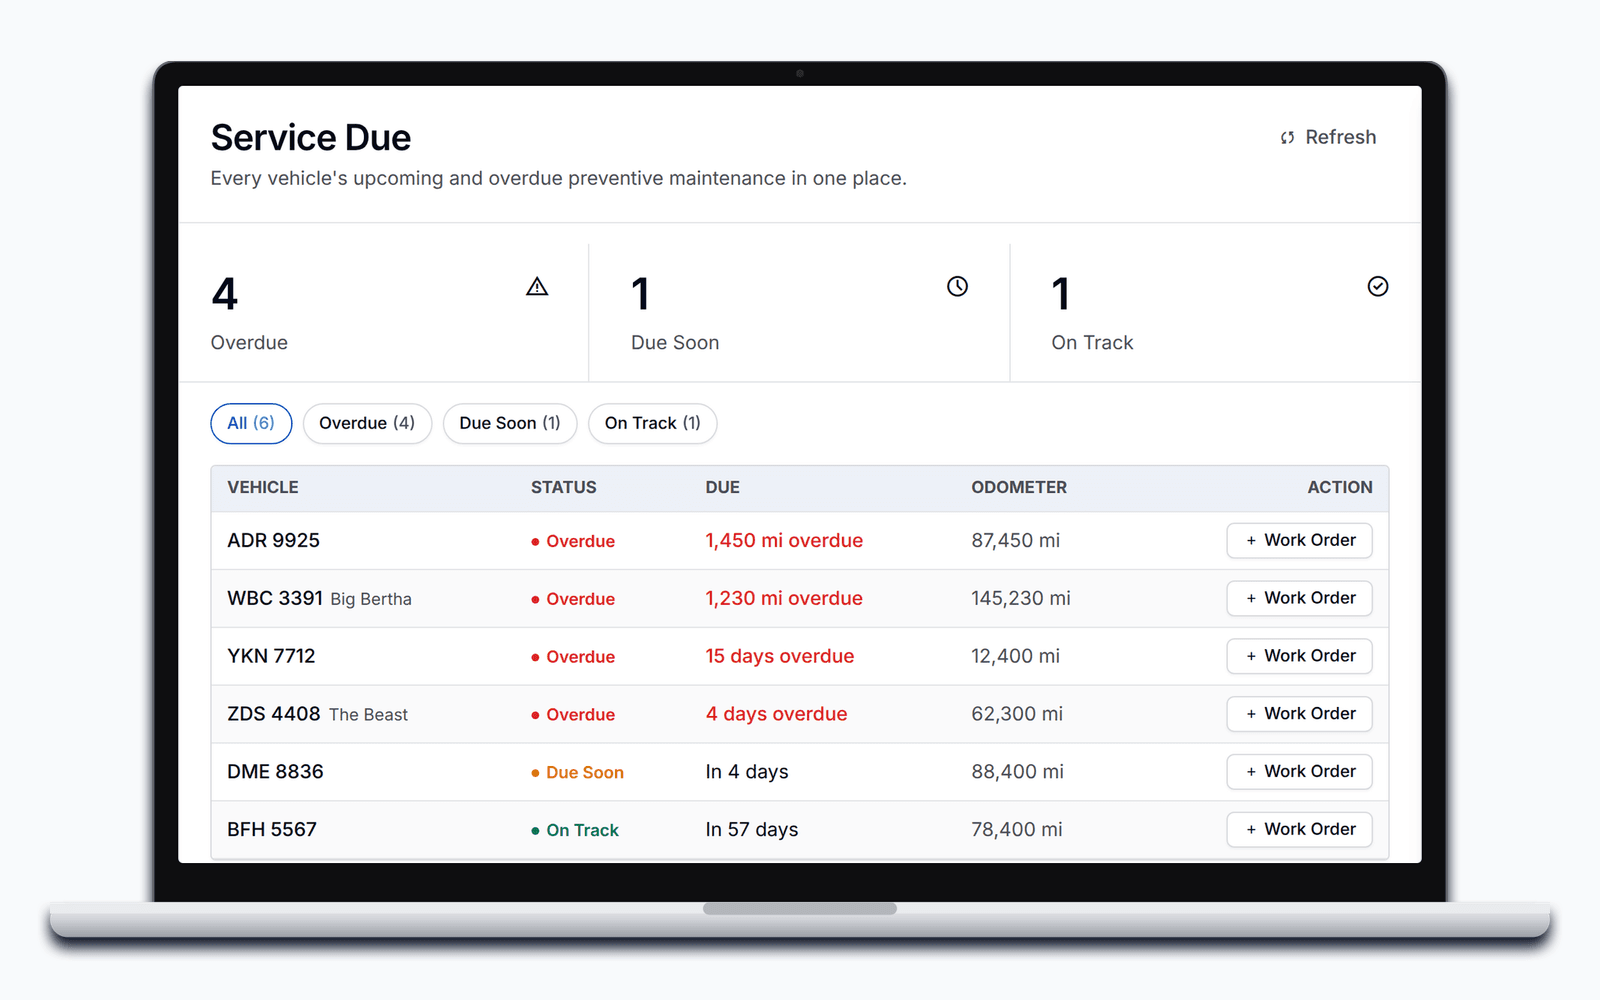Click the On Track summary card label
The width and height of the screenshot is (1600, 1000).
tap(1092, 343)
